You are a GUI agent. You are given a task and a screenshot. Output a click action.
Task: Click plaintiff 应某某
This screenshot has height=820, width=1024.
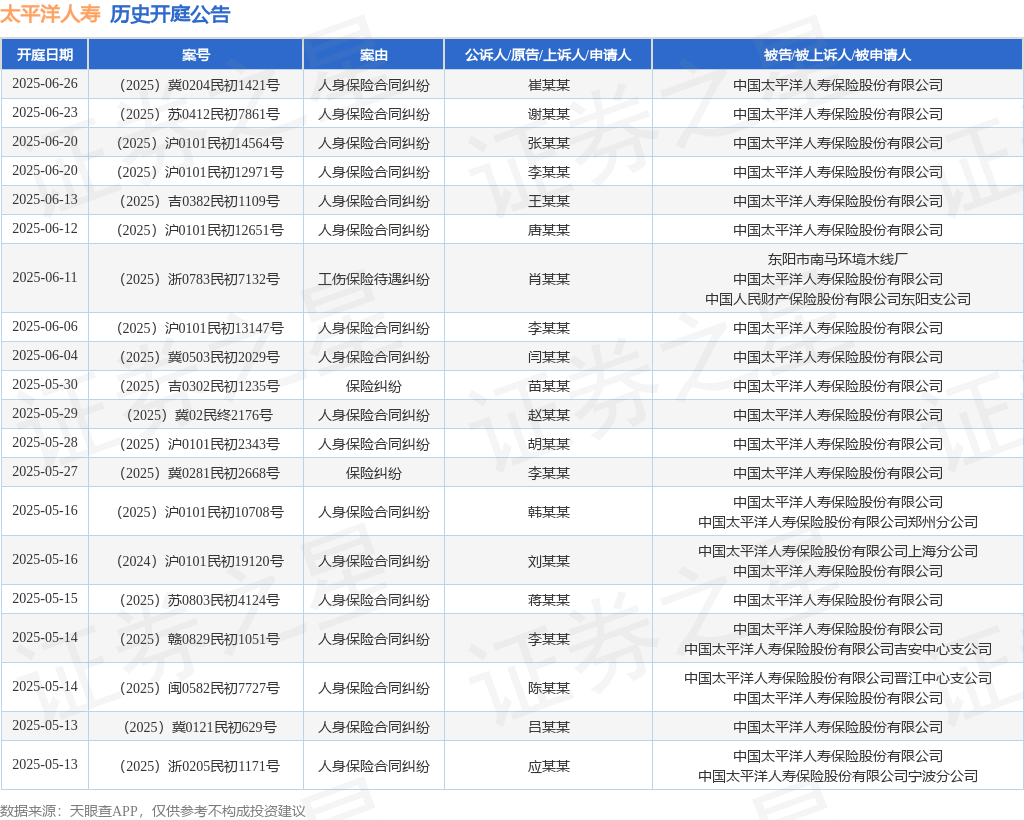click(x=549, y=766)
